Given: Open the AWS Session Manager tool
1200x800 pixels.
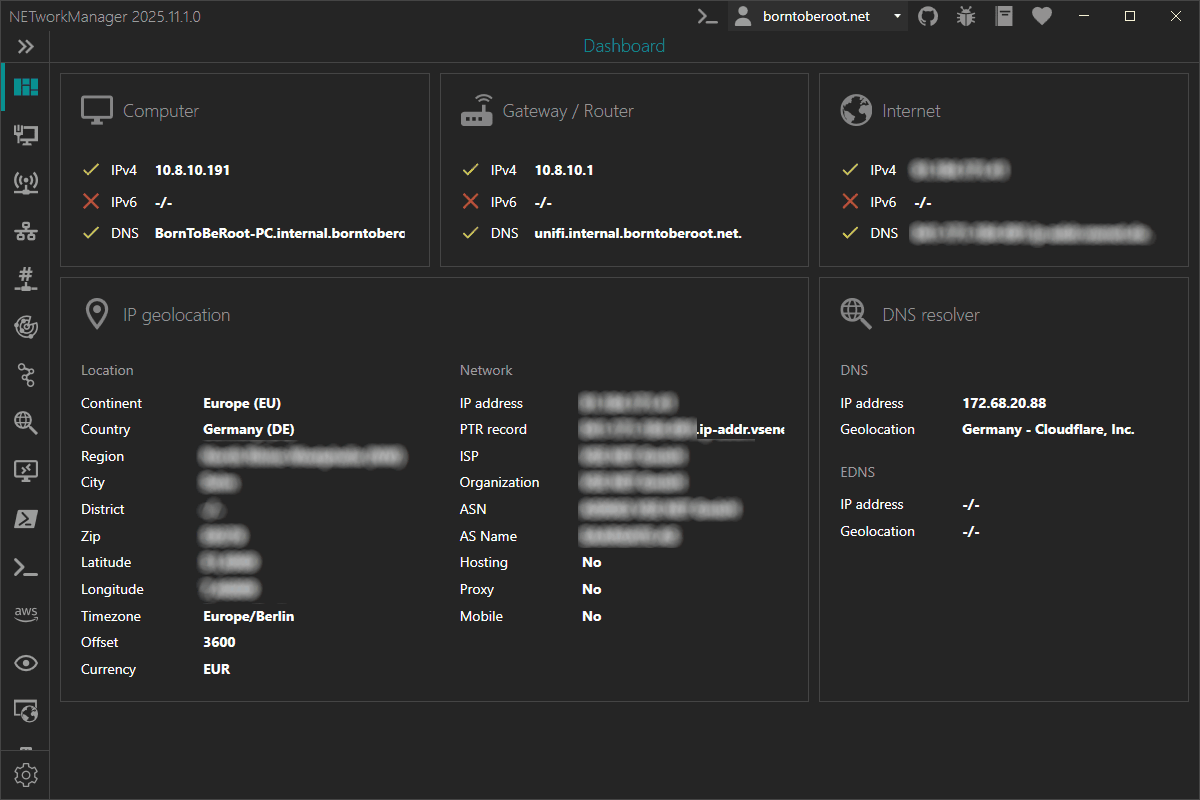Looking at the screenshot, I should tap(25, 613).
